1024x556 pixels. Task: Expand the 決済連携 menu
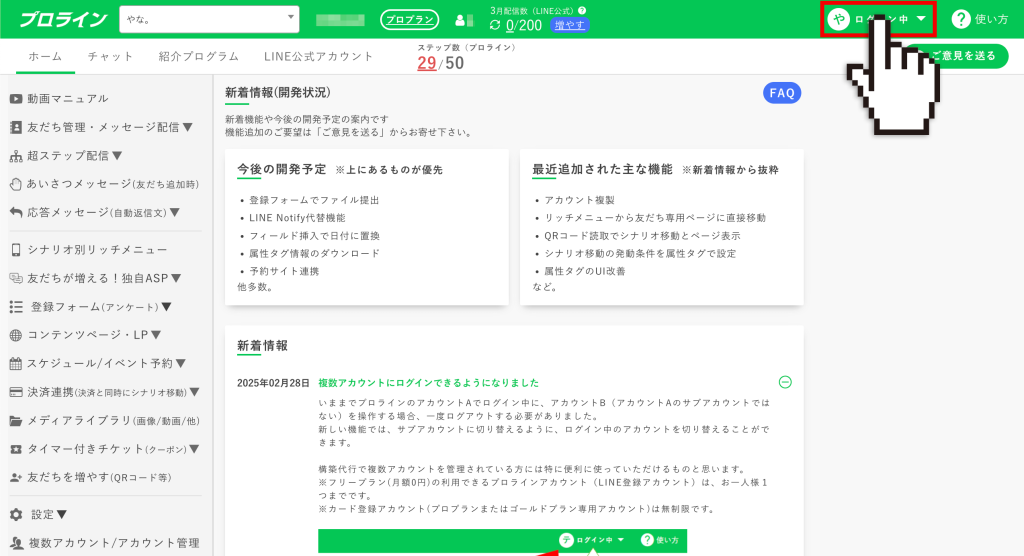point(114,392)
